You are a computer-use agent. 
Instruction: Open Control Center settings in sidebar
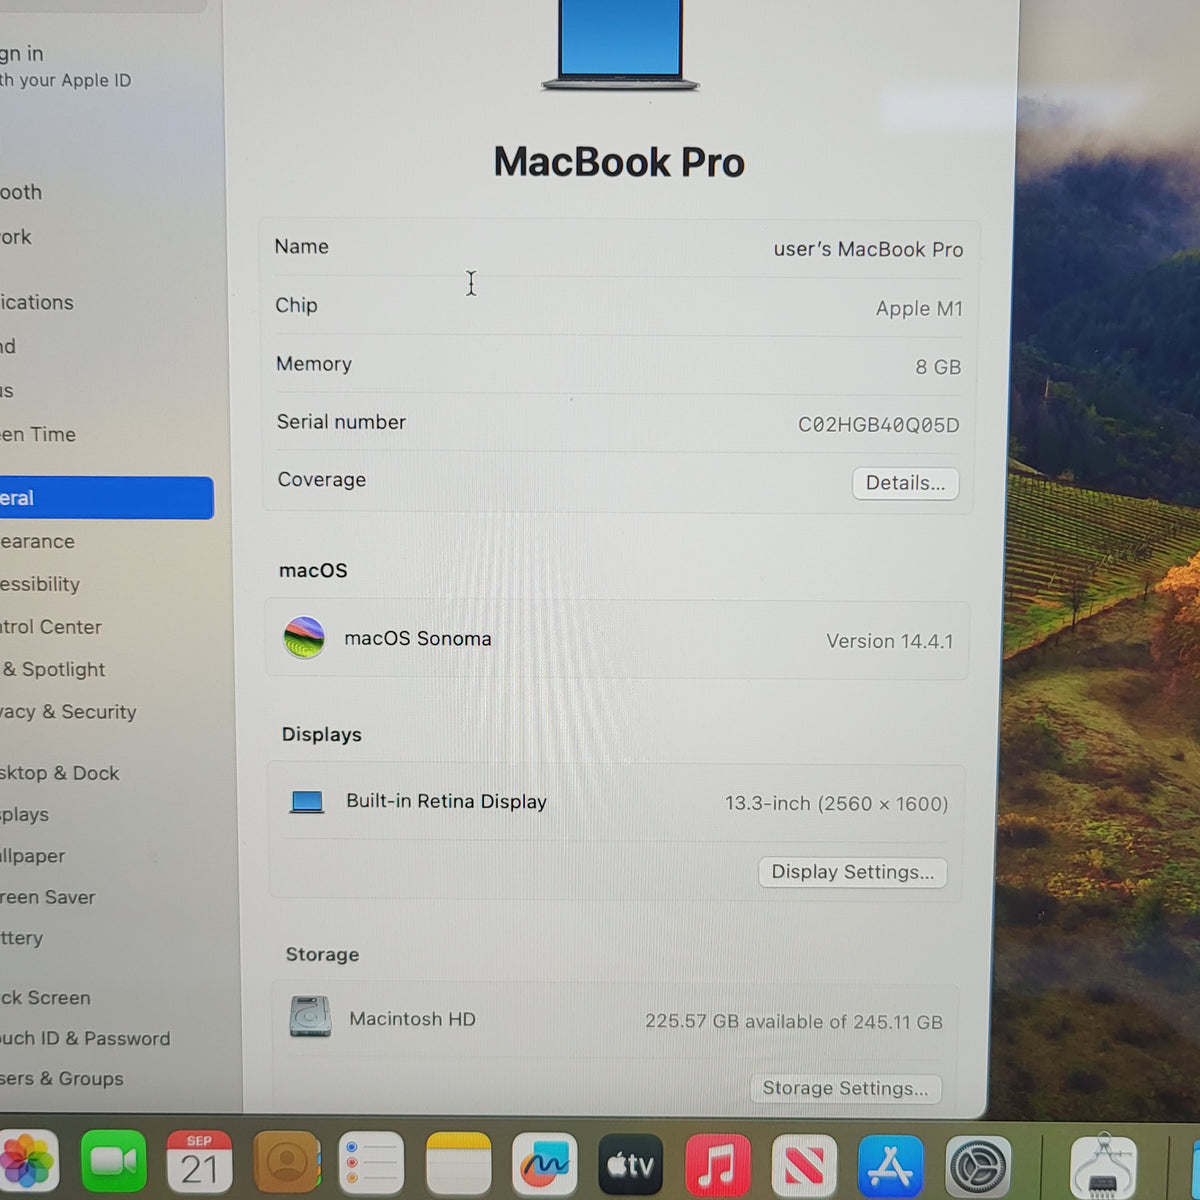click(x=51, y=627)
